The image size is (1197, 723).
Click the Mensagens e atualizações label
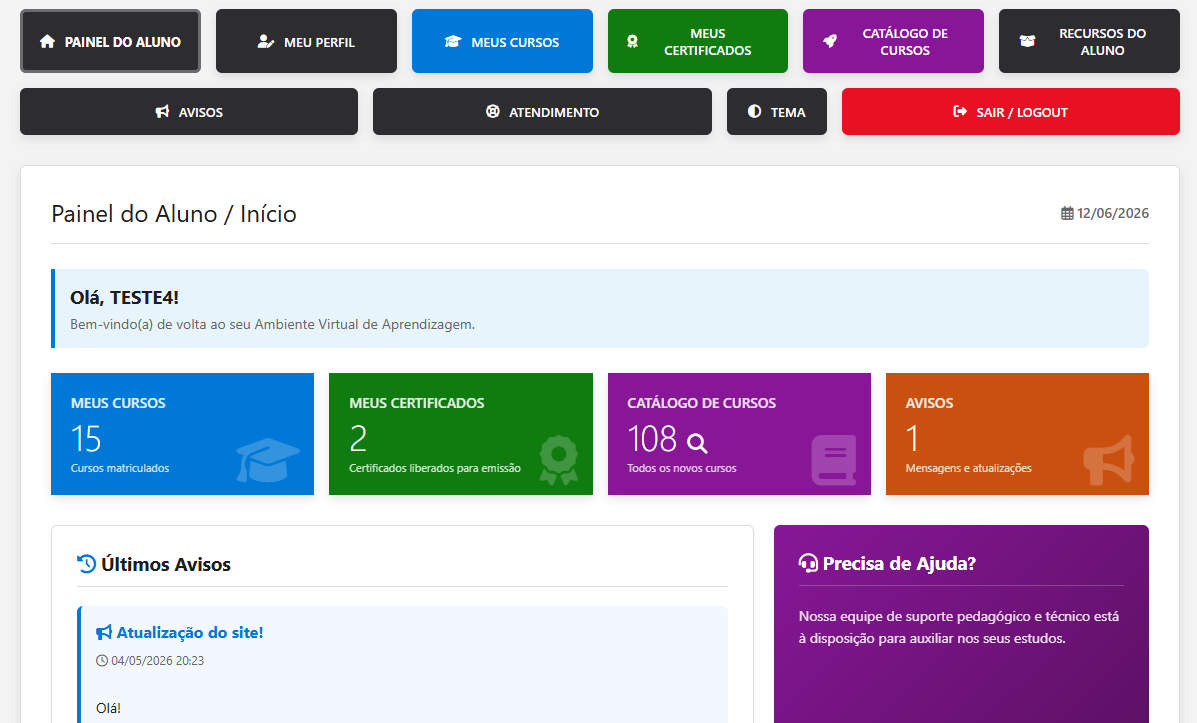[969, 468]
